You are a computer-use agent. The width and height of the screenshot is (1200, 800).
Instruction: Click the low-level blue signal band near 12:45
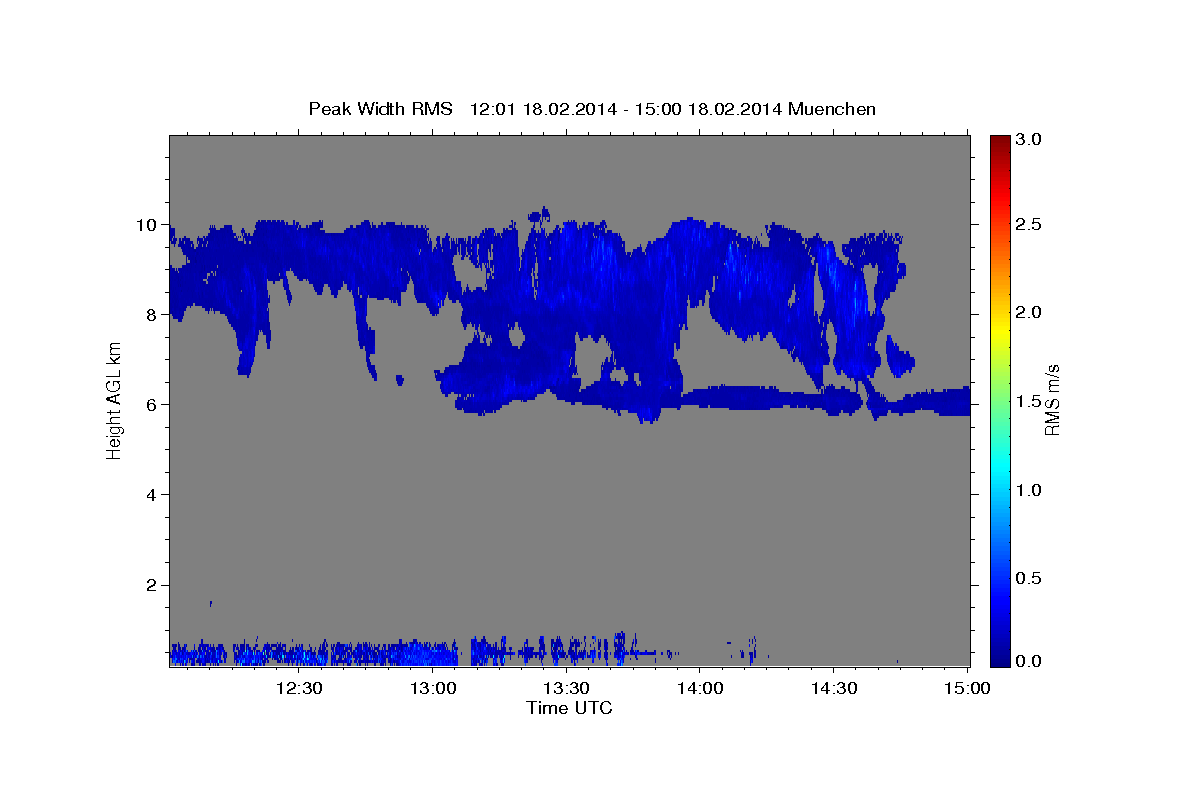point(366,653)
